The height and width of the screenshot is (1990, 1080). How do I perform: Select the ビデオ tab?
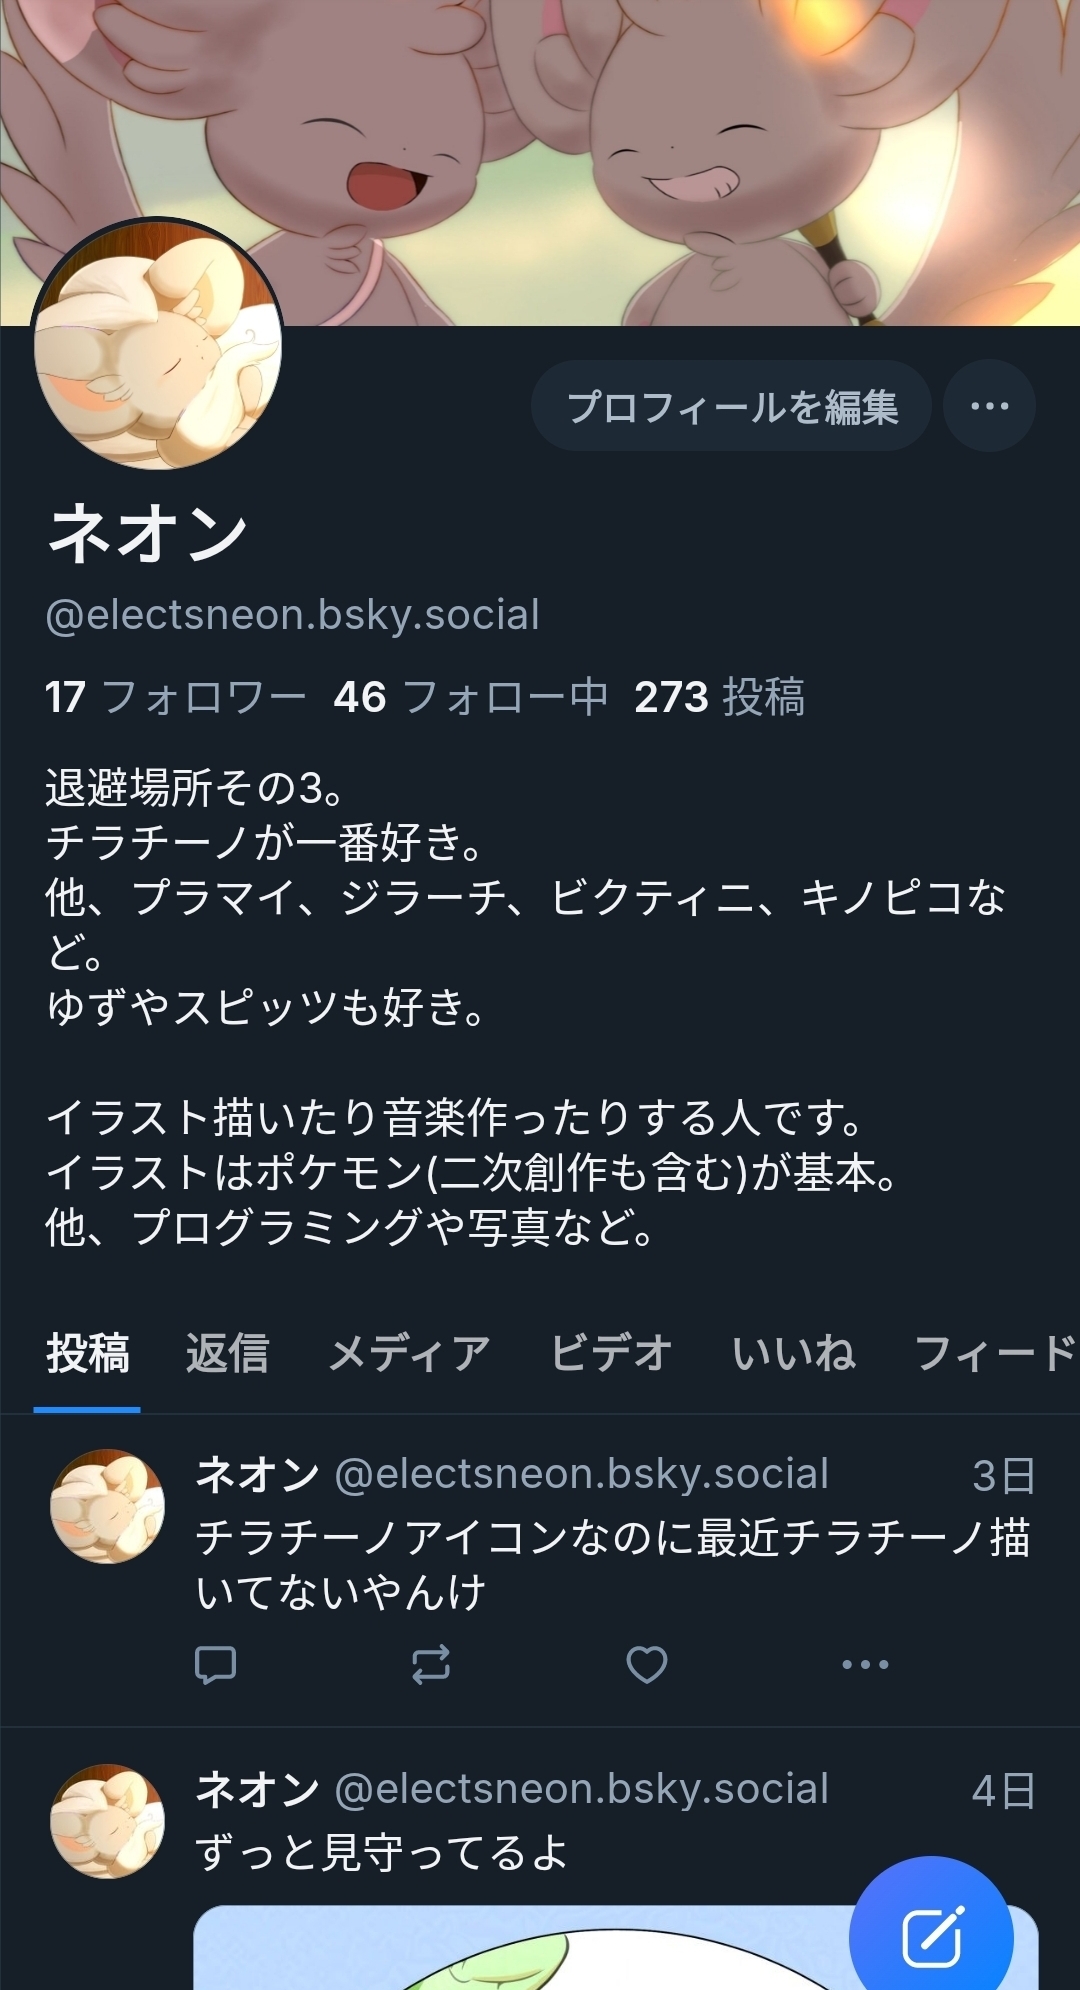pyautogui.click(x=611, y=1354)
